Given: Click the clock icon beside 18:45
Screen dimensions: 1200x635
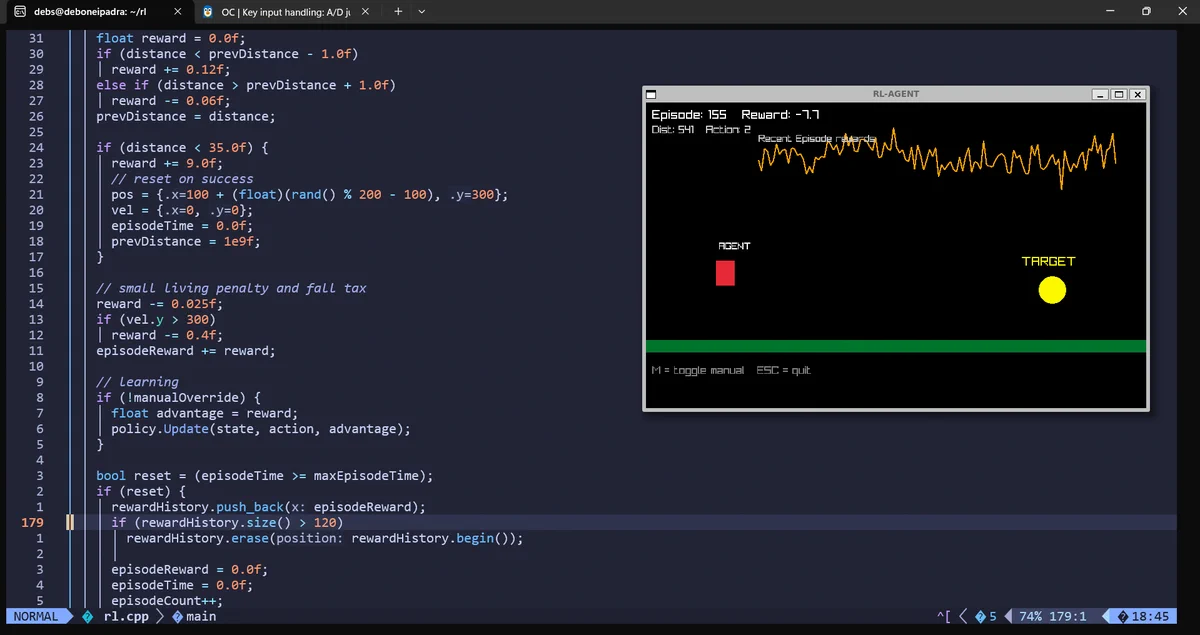Looking at the screenshot, I should pyautogui.click(x=1123, y=616).
